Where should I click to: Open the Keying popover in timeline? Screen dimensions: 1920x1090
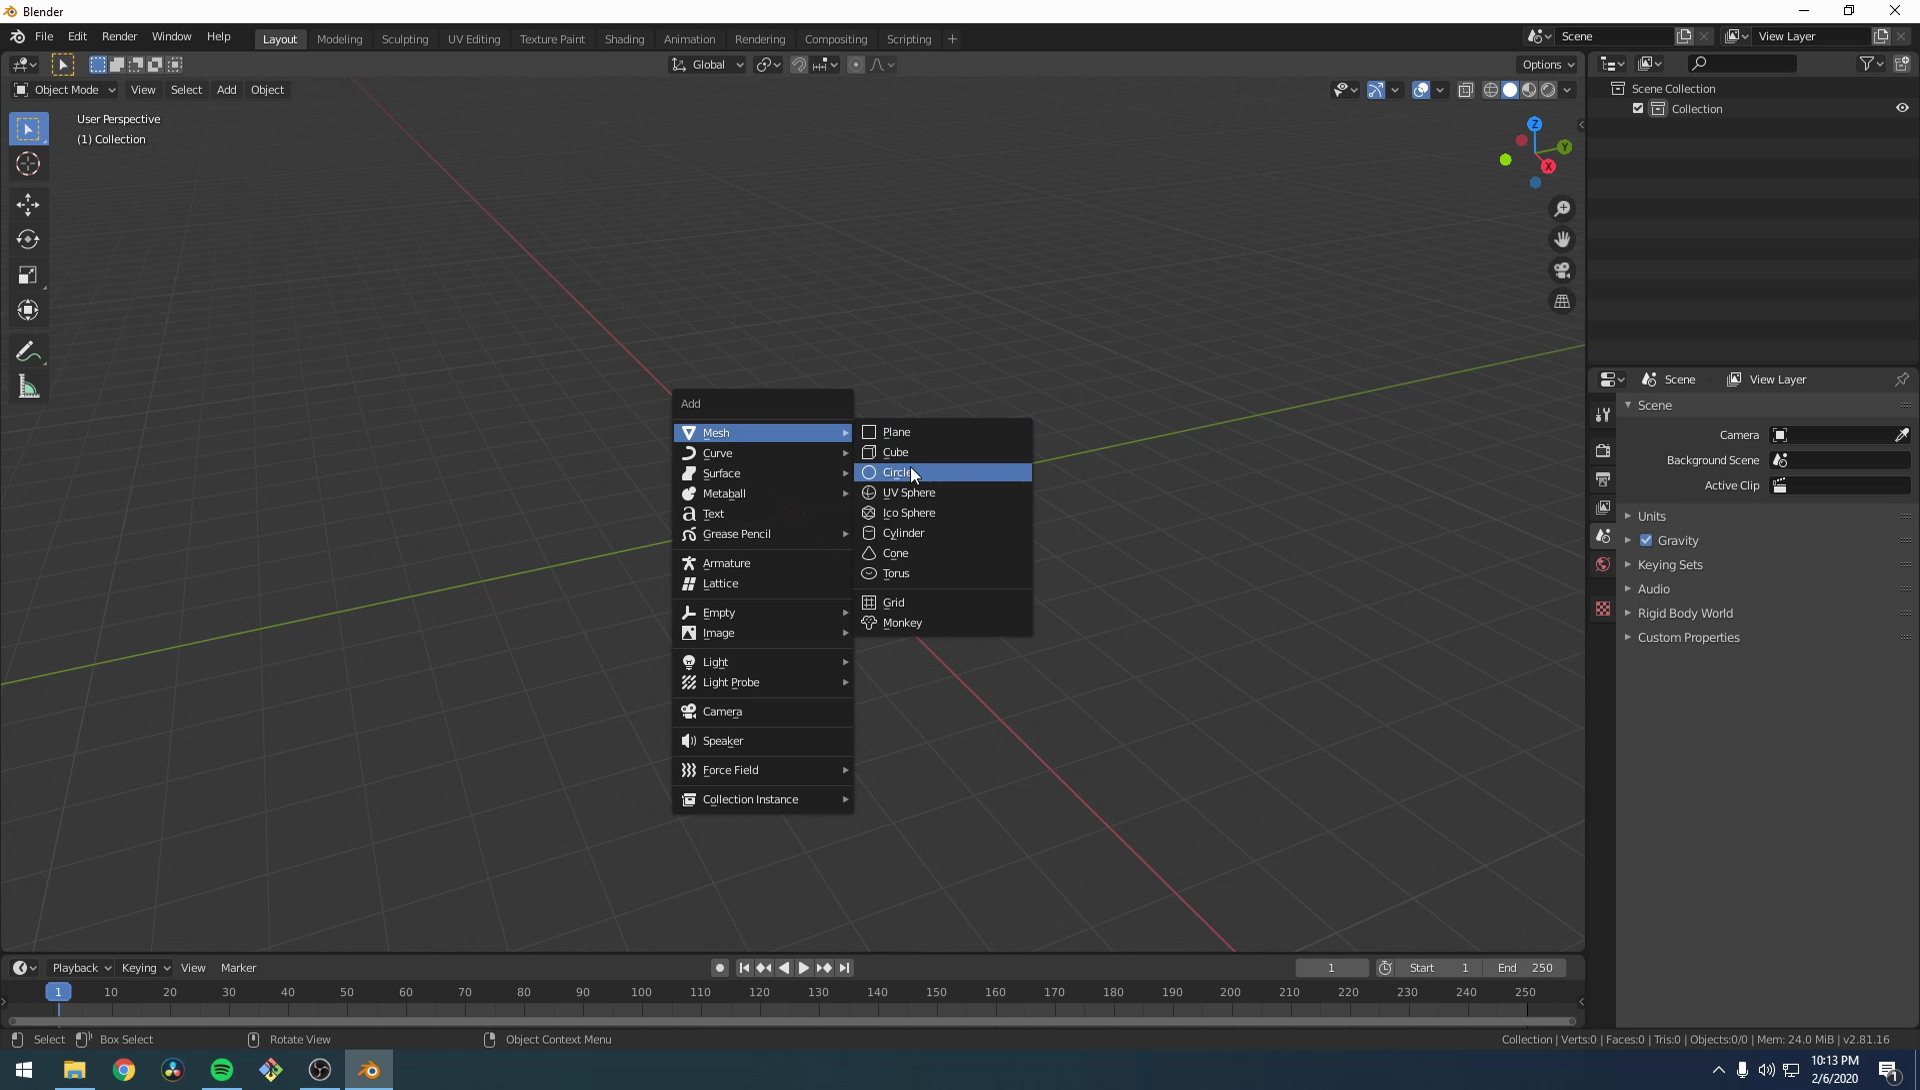(x=145, y=968)
